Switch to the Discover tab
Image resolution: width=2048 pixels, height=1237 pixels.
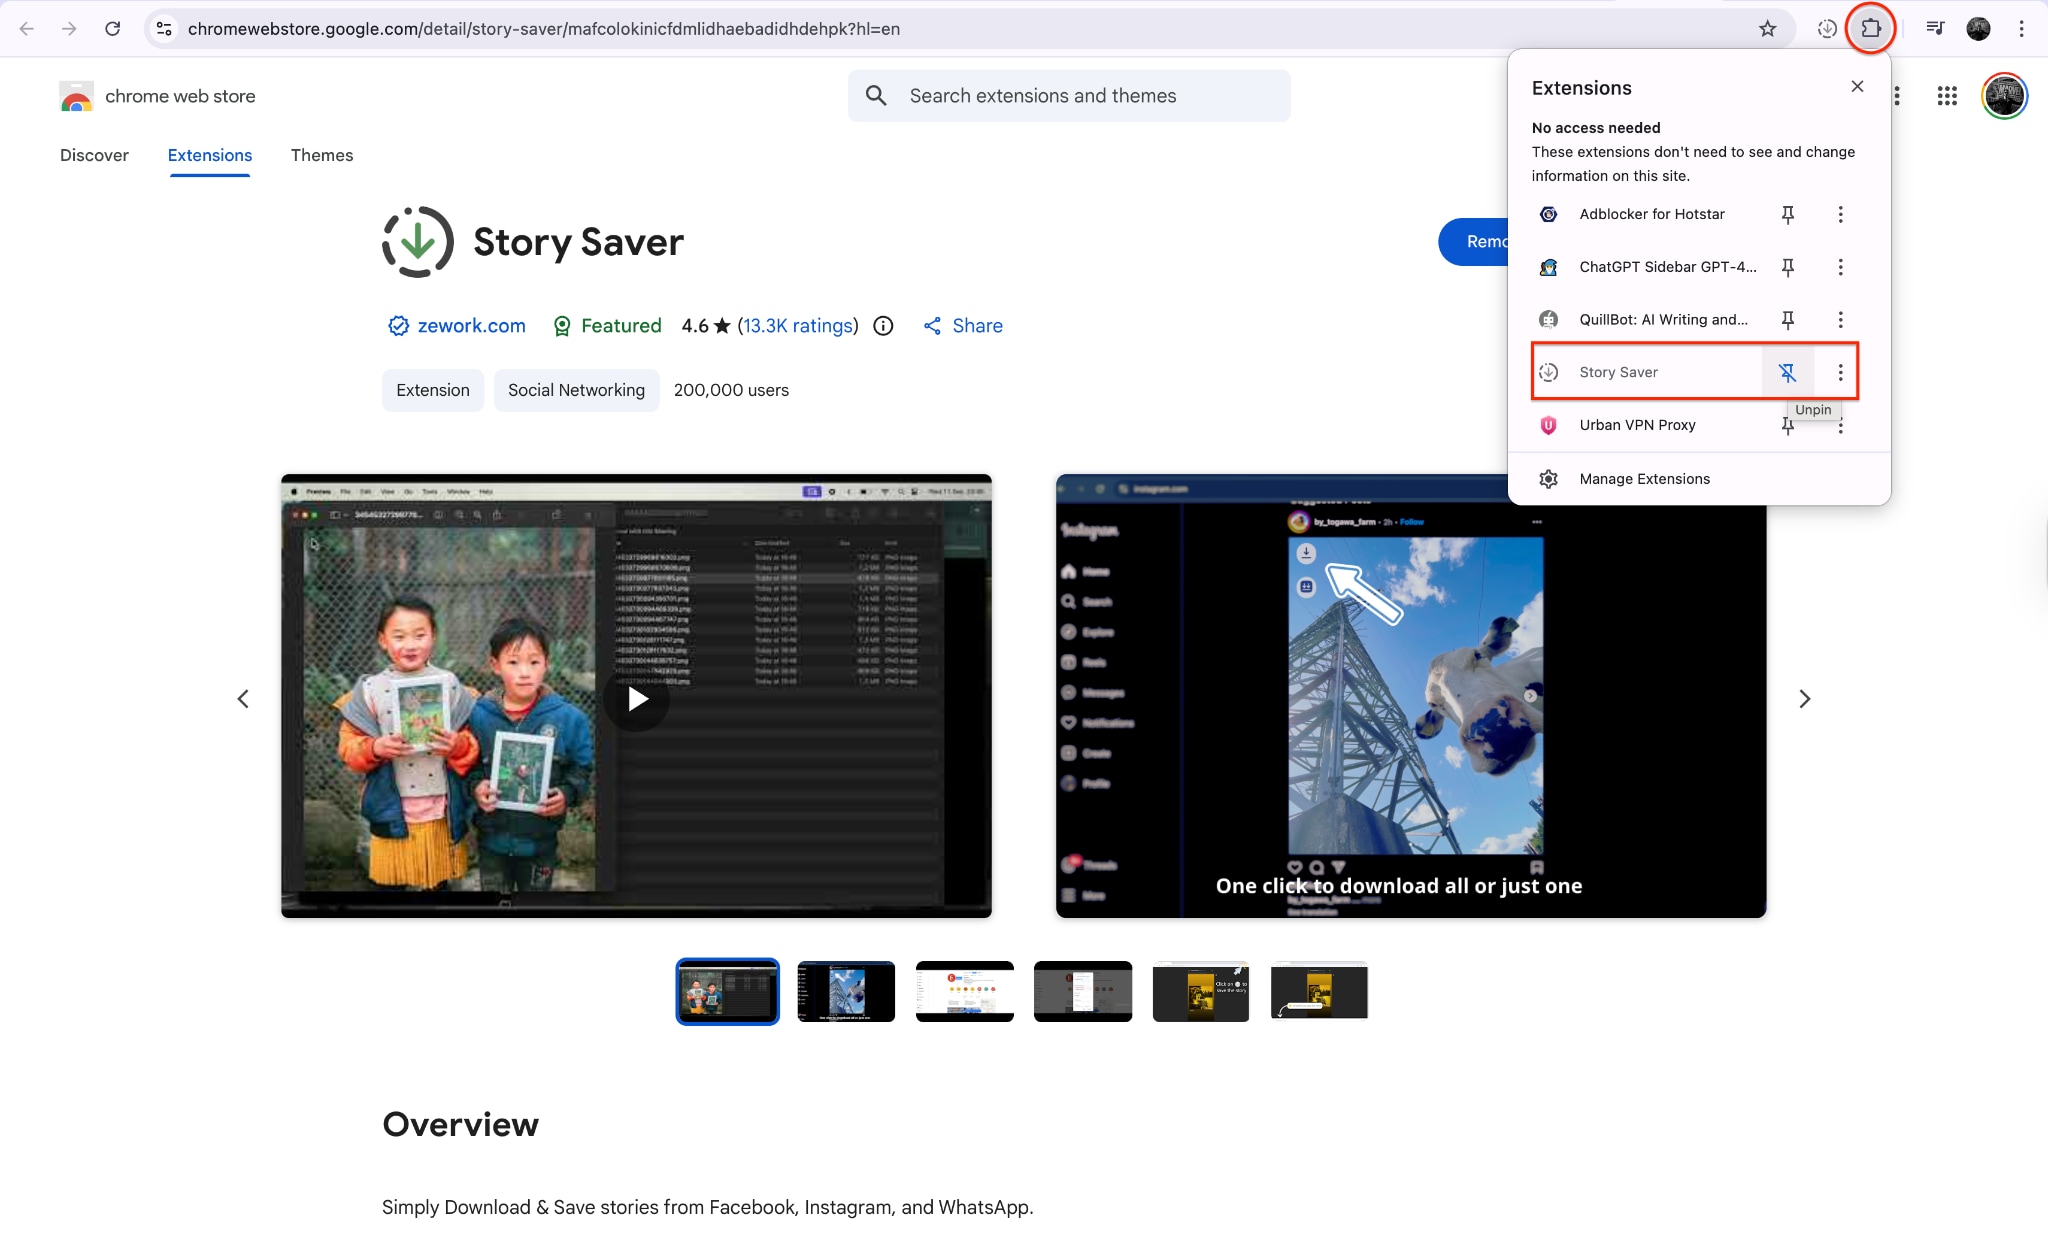point(94,155)
